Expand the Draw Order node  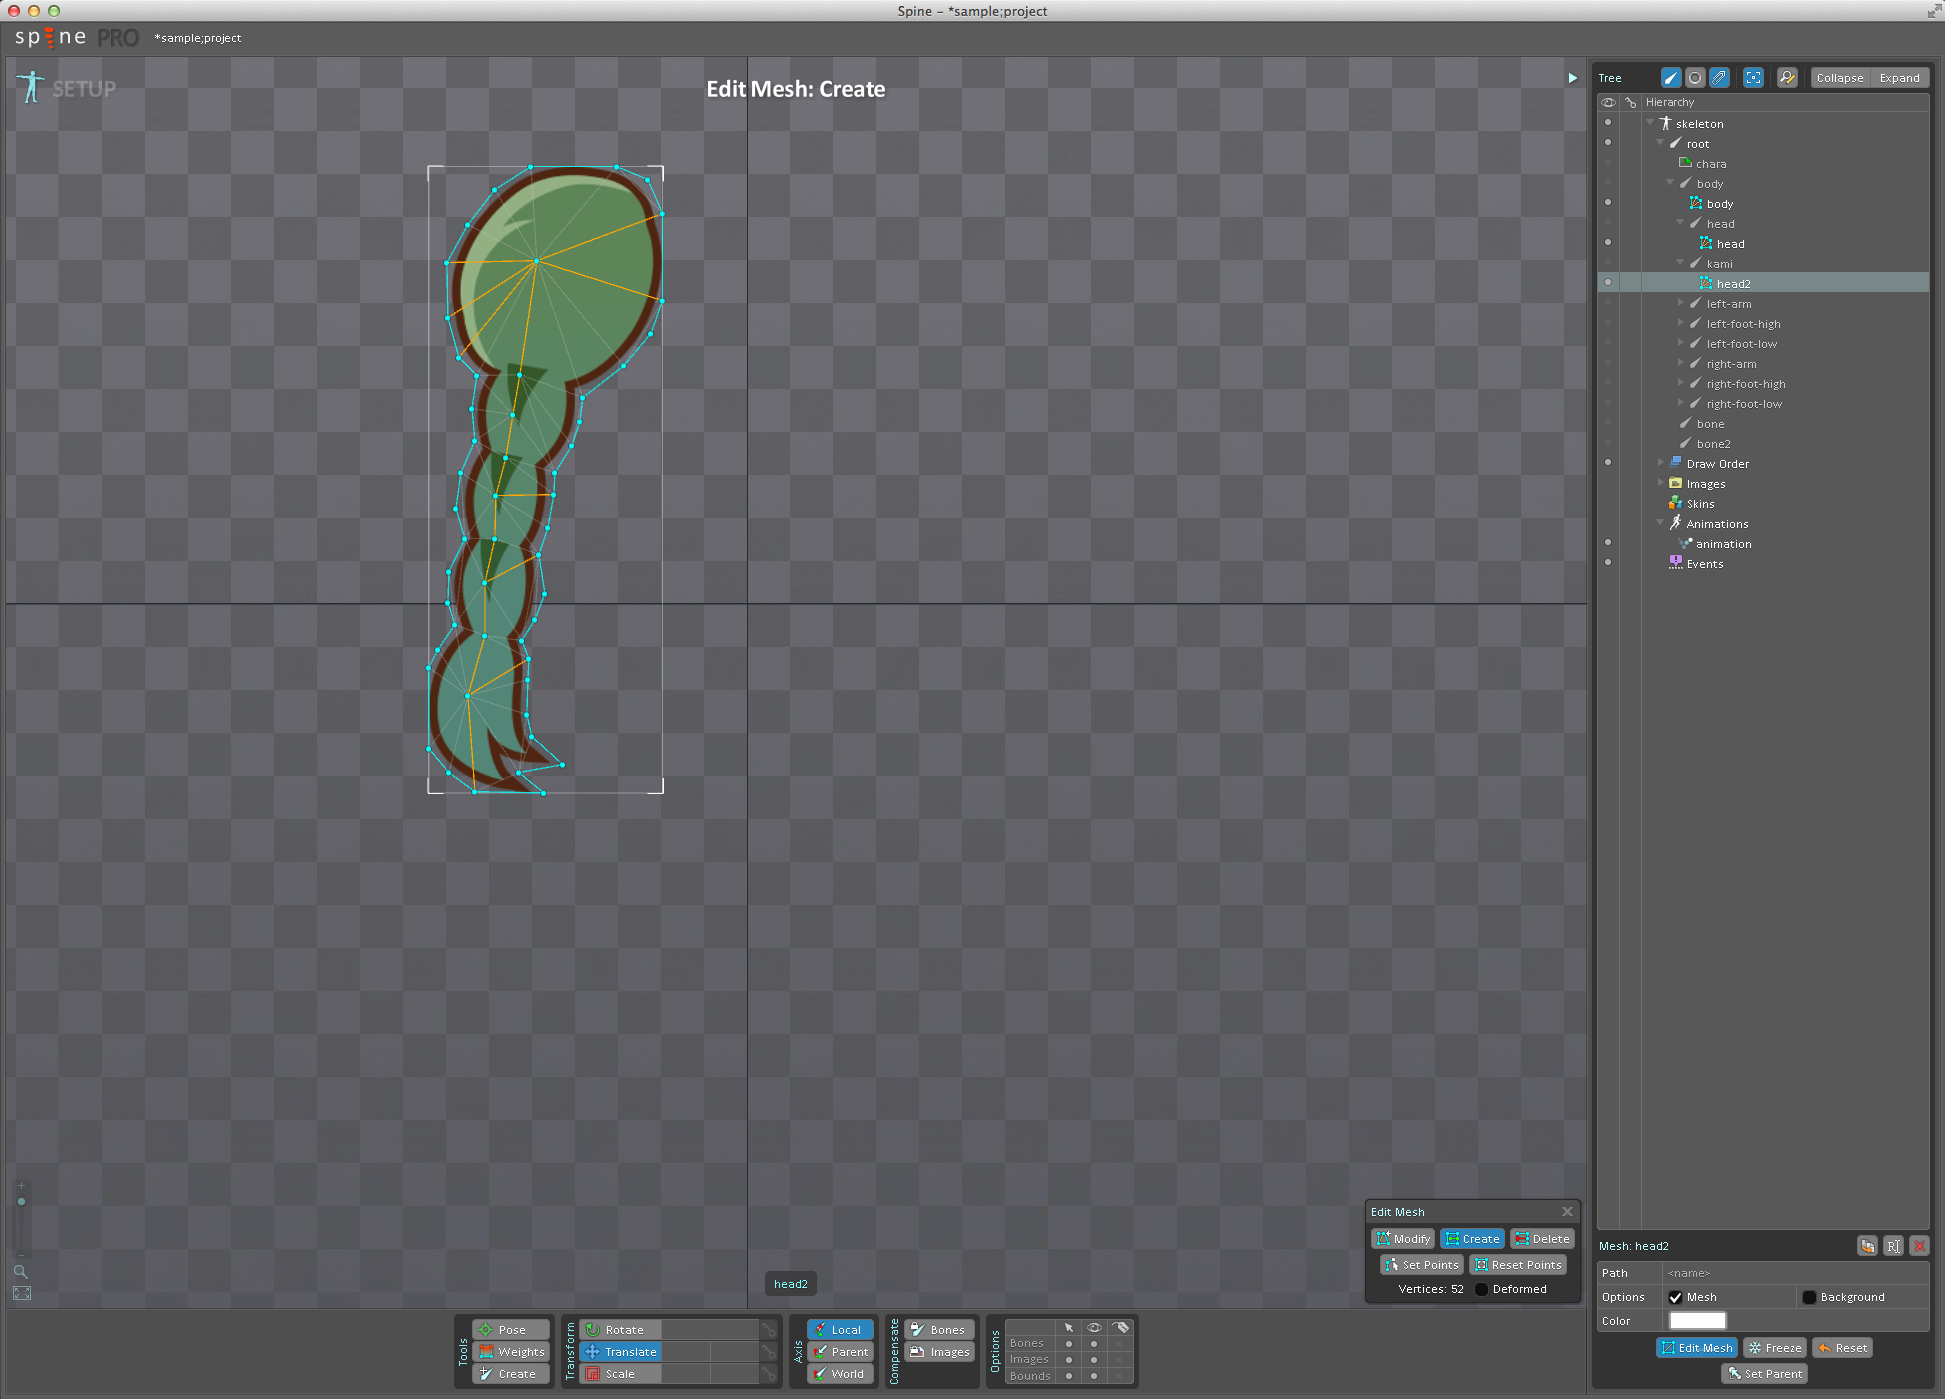click(x=1660, y=463)
